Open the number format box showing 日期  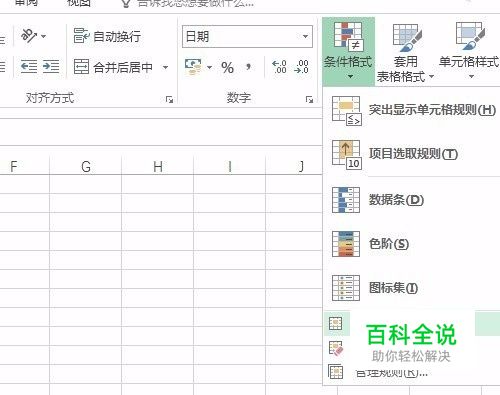point(247,36)
